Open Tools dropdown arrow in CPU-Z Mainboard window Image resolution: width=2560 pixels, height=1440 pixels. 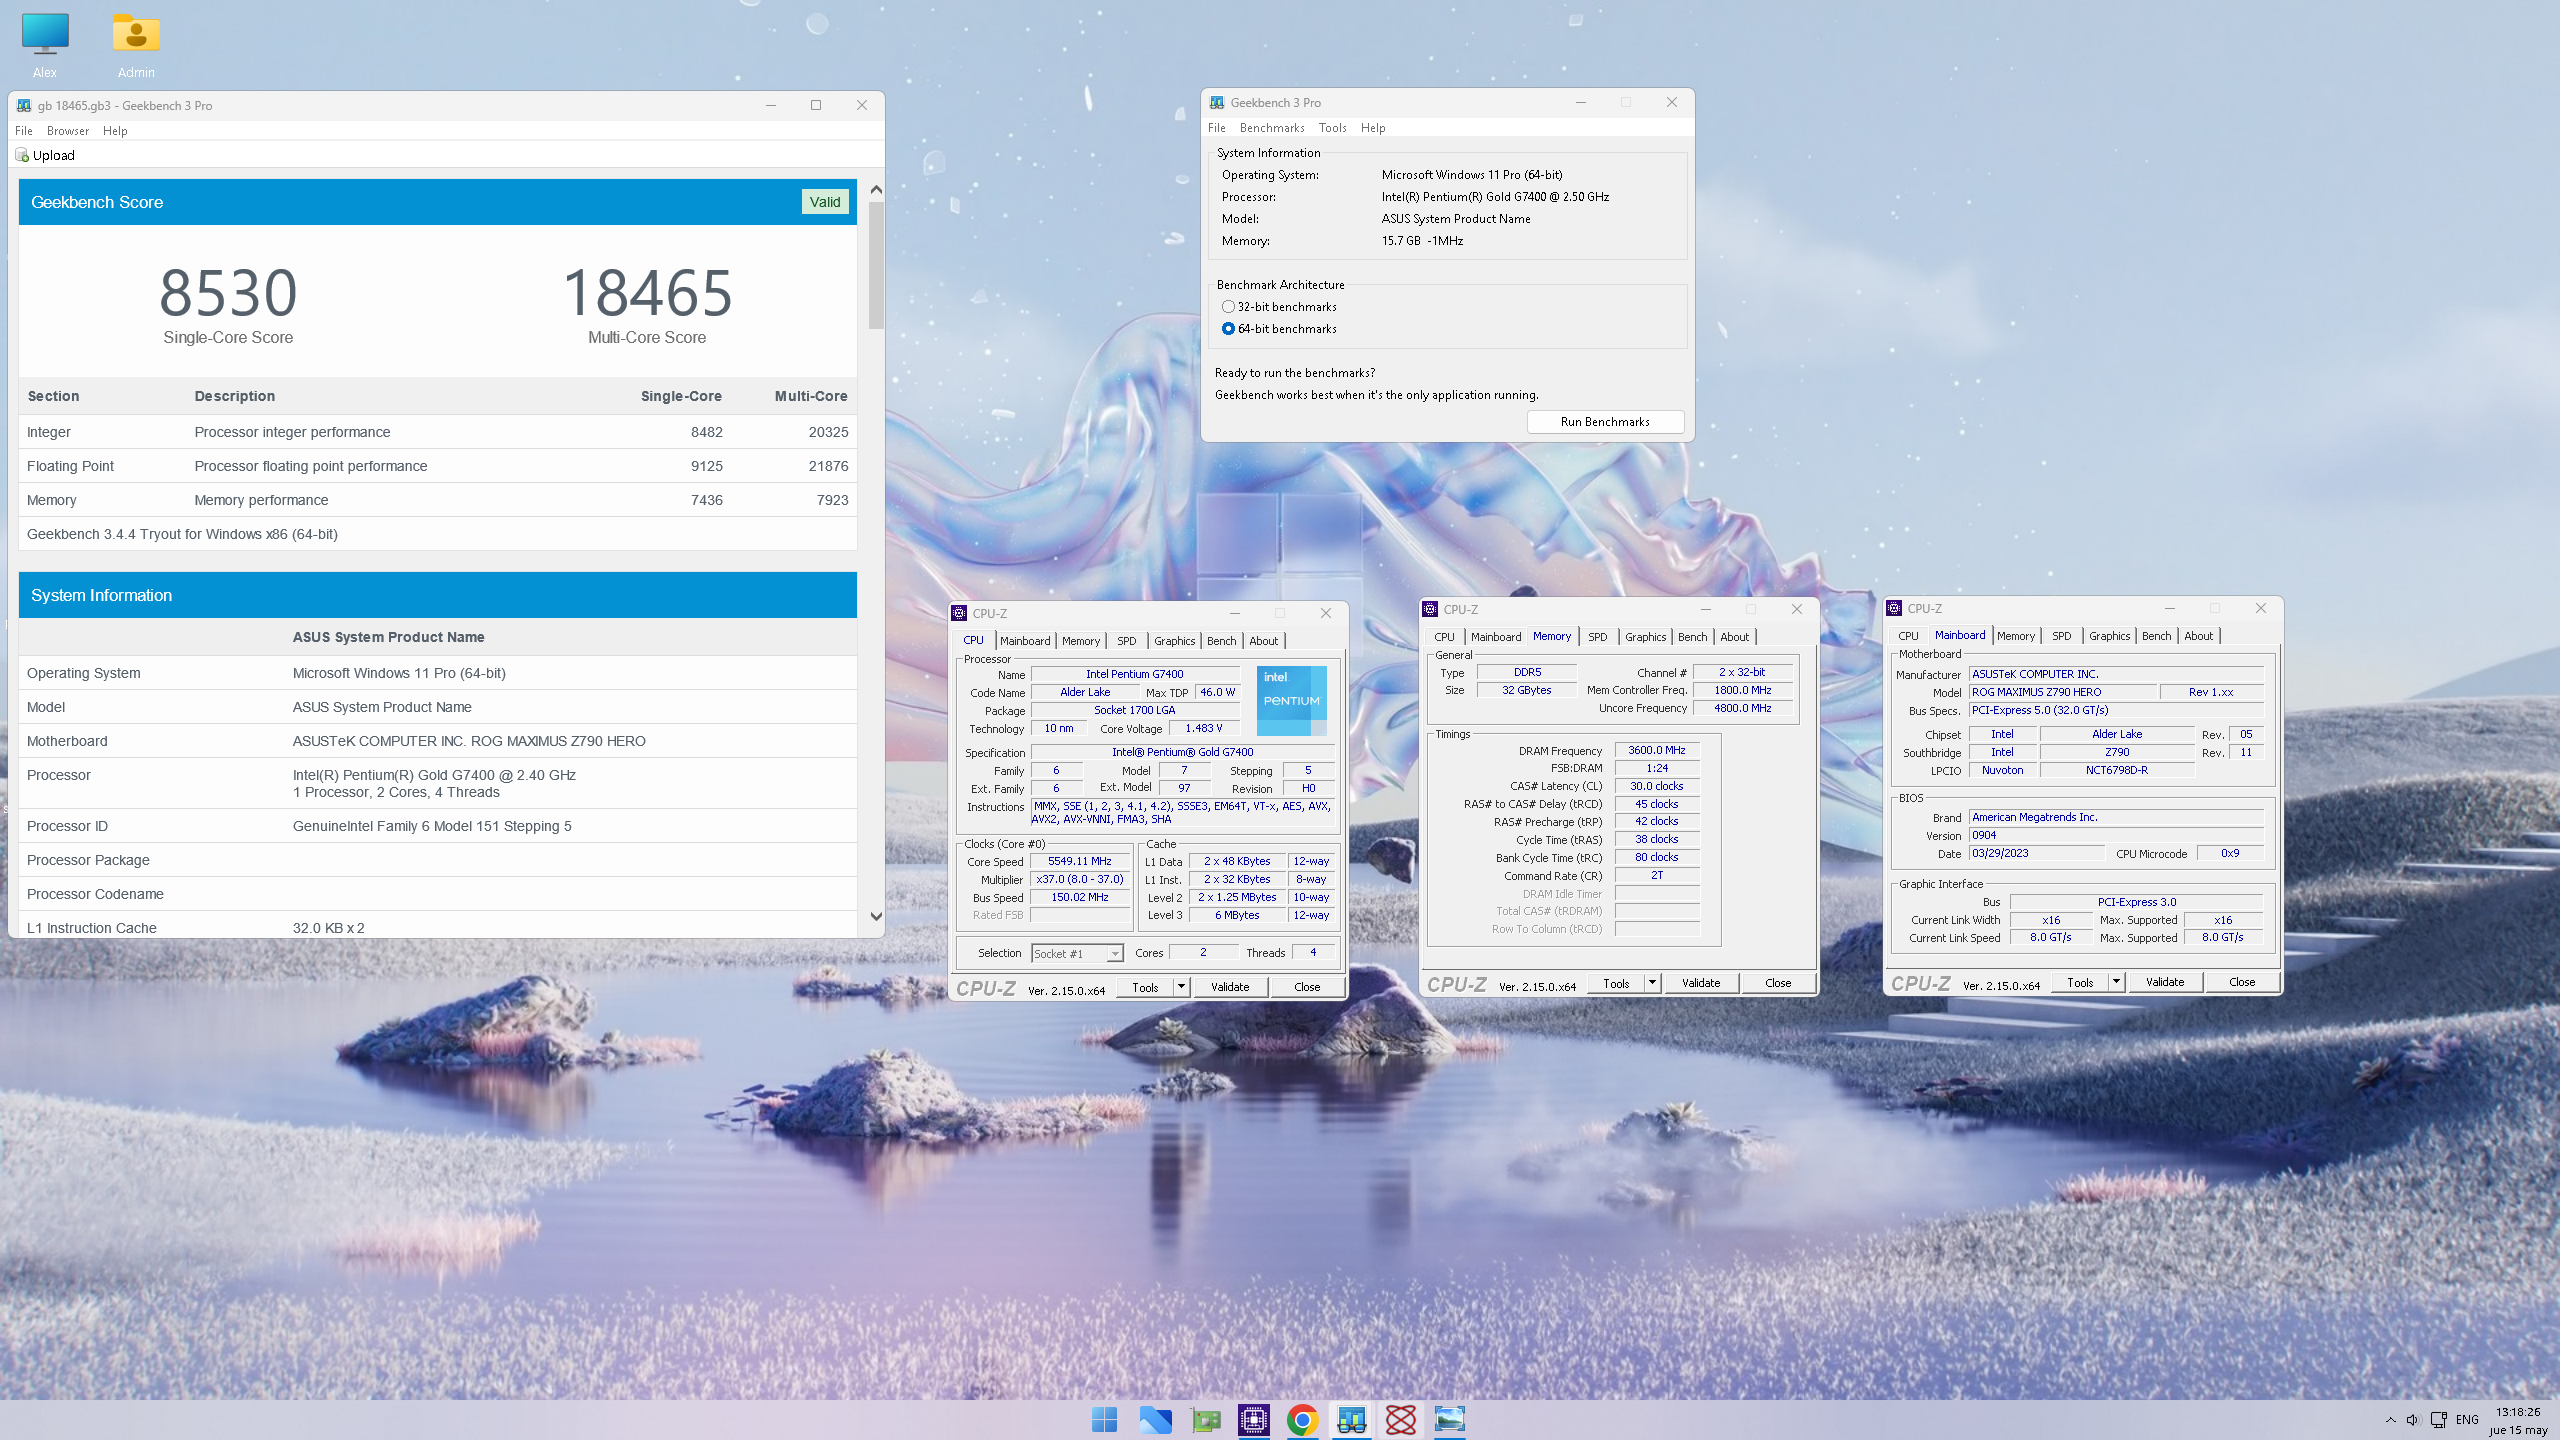2116,982
